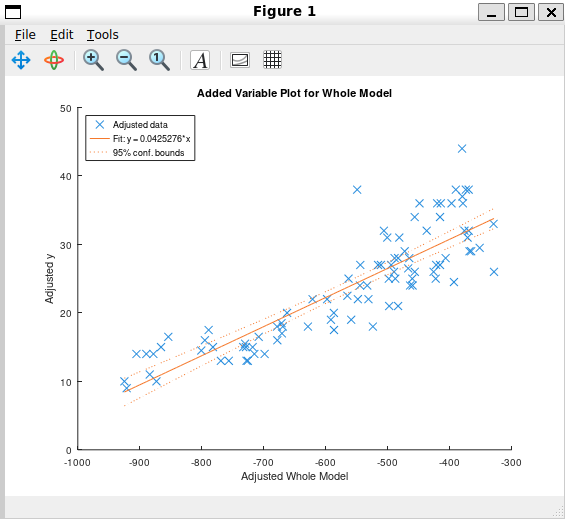Click the Zoom Out magnifier icon
The image size is (565, 519).
[x=126, y=60]
